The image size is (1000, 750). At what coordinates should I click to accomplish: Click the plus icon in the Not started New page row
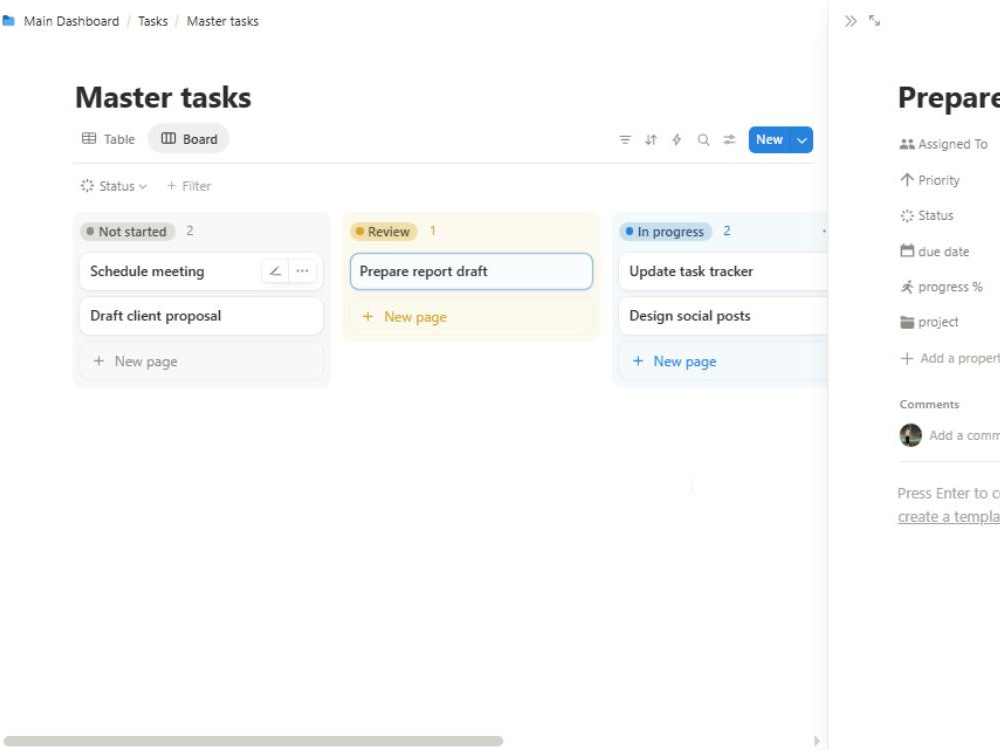99,361
